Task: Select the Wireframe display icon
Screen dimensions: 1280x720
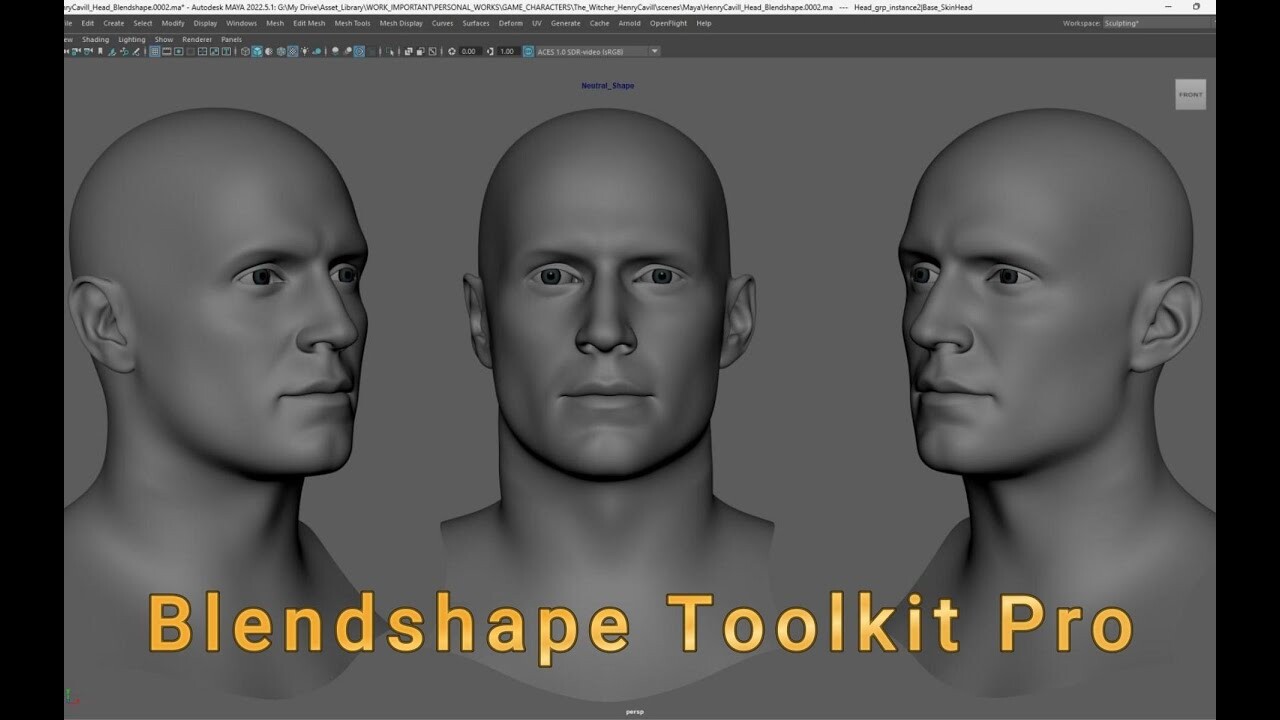Action: click(x=244, y=51)
